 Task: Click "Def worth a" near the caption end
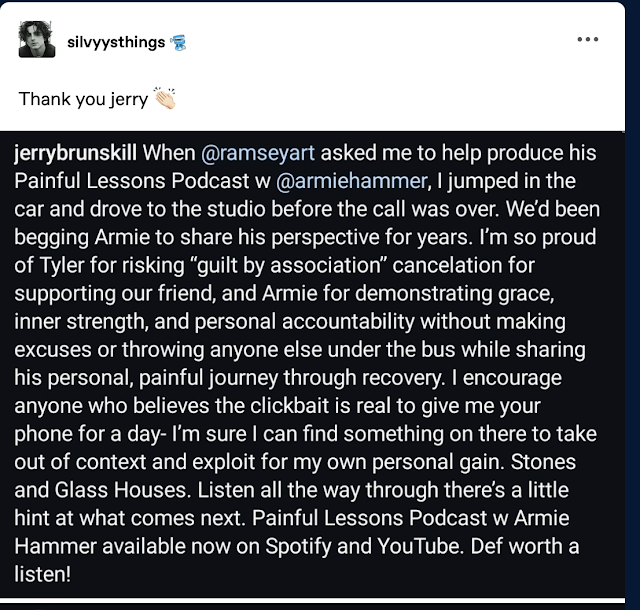pos(524,546)
